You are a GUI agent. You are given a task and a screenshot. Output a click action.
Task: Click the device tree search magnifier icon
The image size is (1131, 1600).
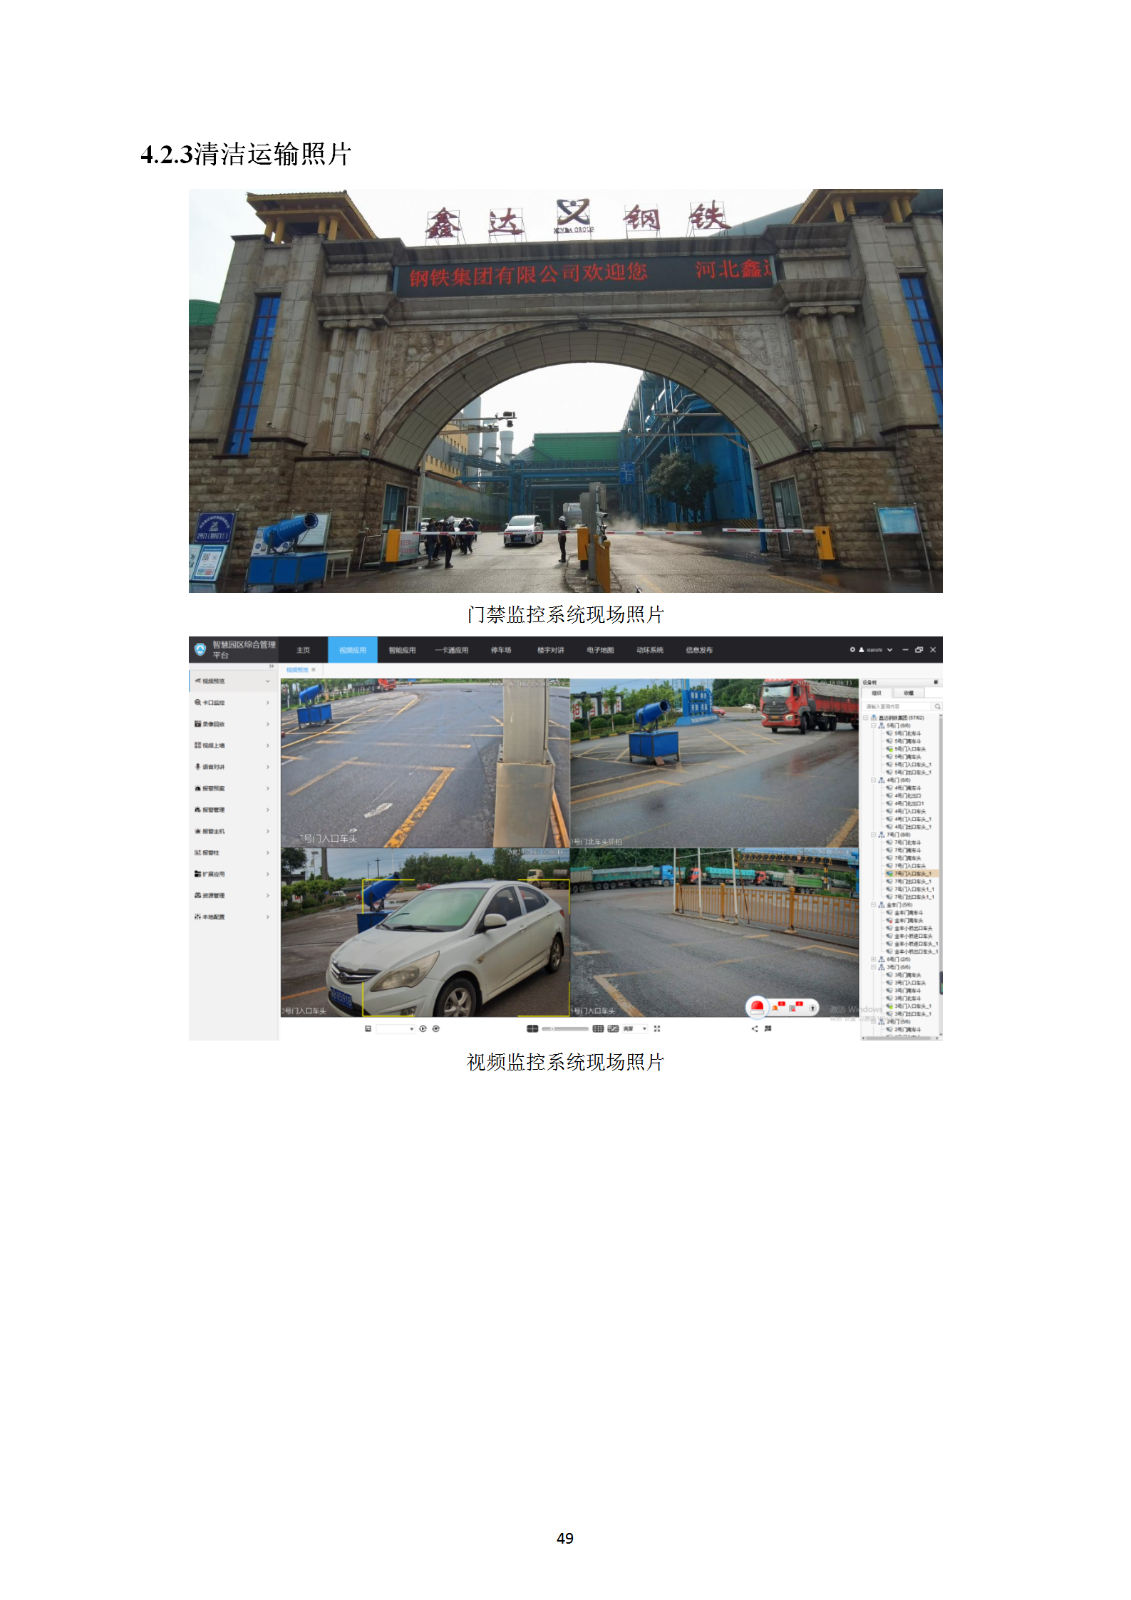pos(937,706)
